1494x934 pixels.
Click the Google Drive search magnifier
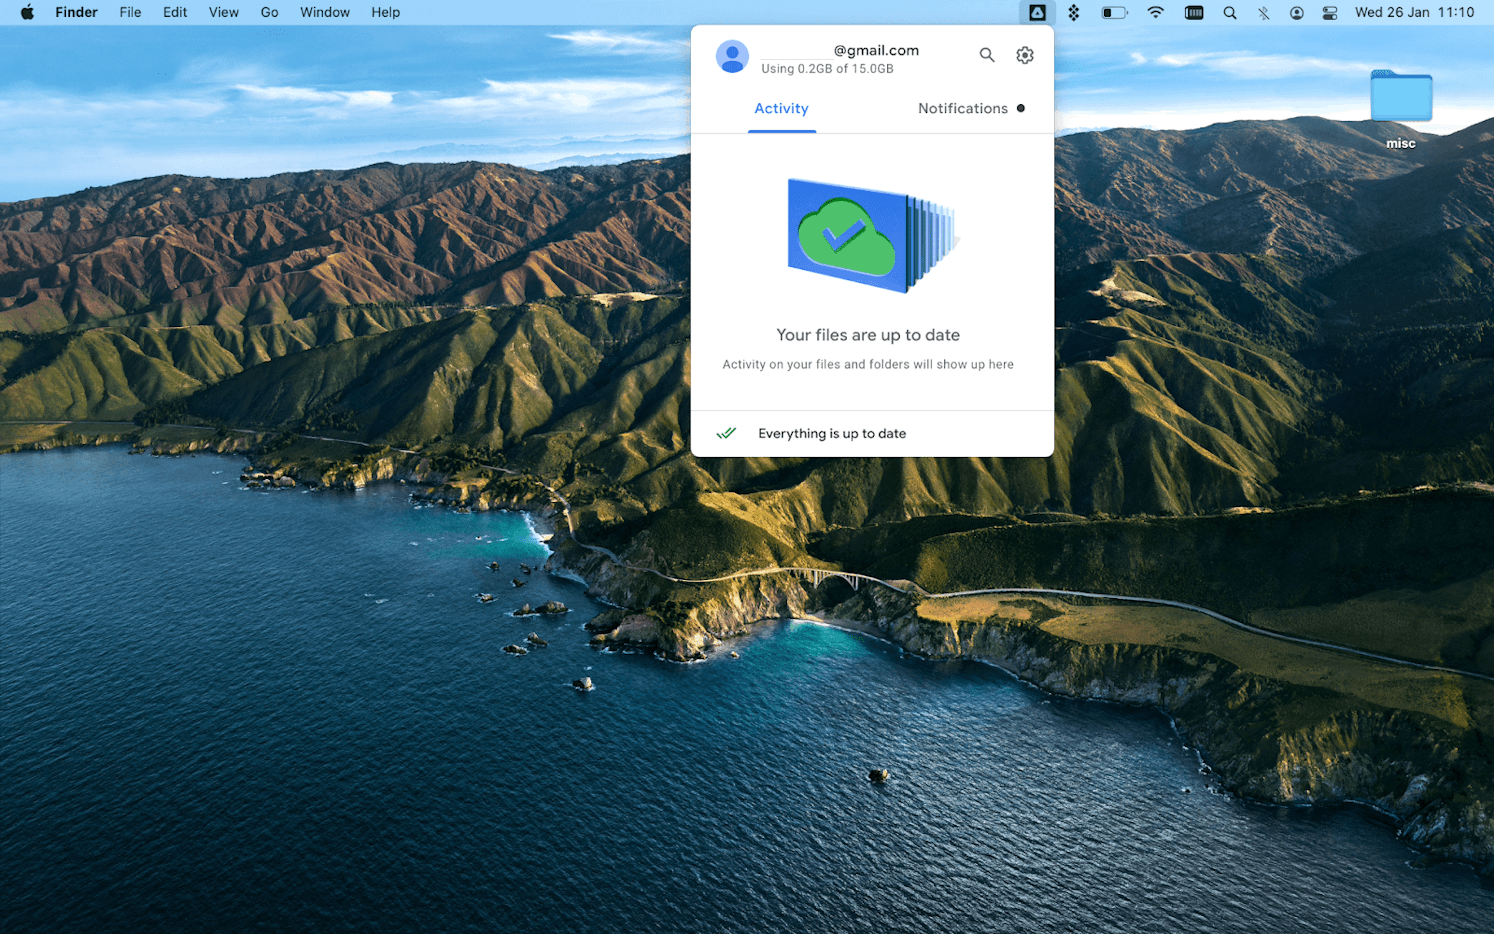pos(987,55)
